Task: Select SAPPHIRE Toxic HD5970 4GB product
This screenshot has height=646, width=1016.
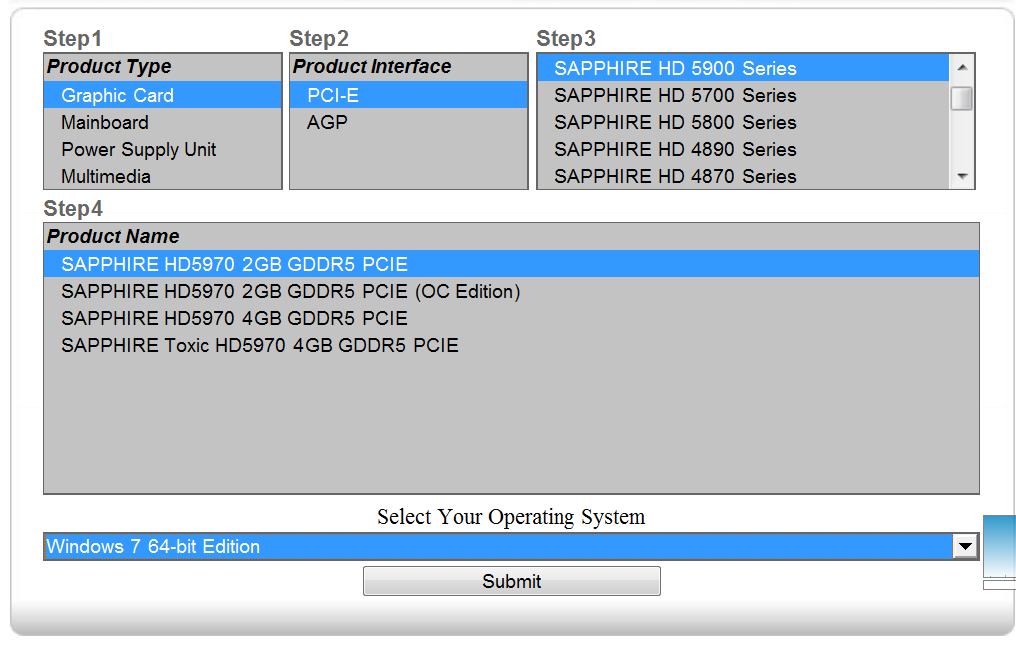Action: pos(511,345)
